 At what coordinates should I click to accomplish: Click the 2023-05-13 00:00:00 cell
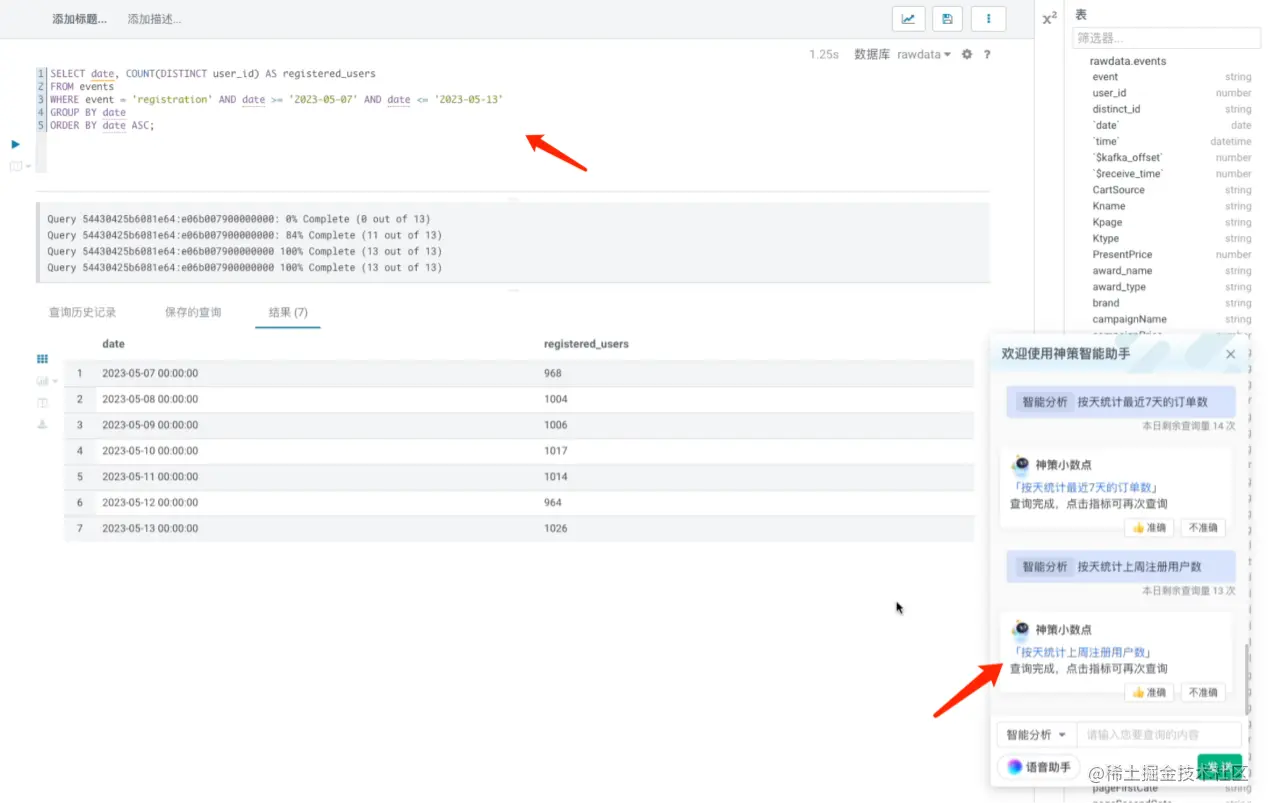click(150, 528)
